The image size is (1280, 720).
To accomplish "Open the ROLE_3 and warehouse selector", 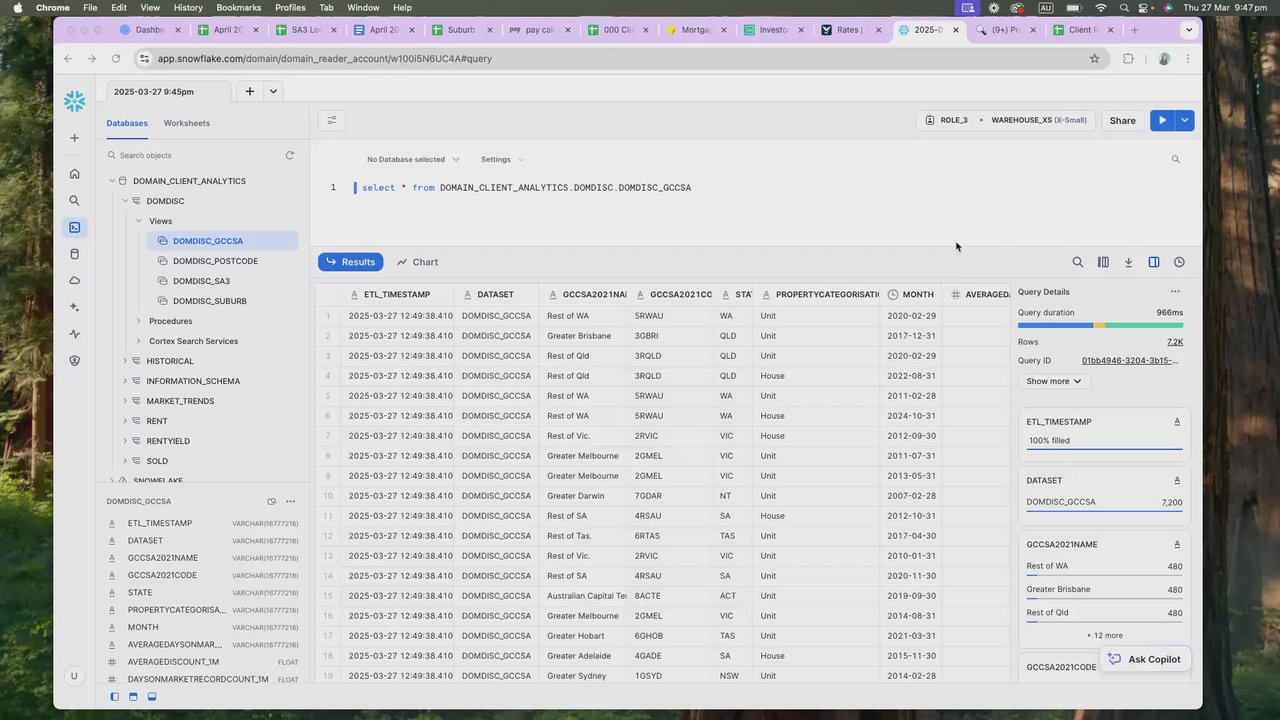I will [1005, 120].
